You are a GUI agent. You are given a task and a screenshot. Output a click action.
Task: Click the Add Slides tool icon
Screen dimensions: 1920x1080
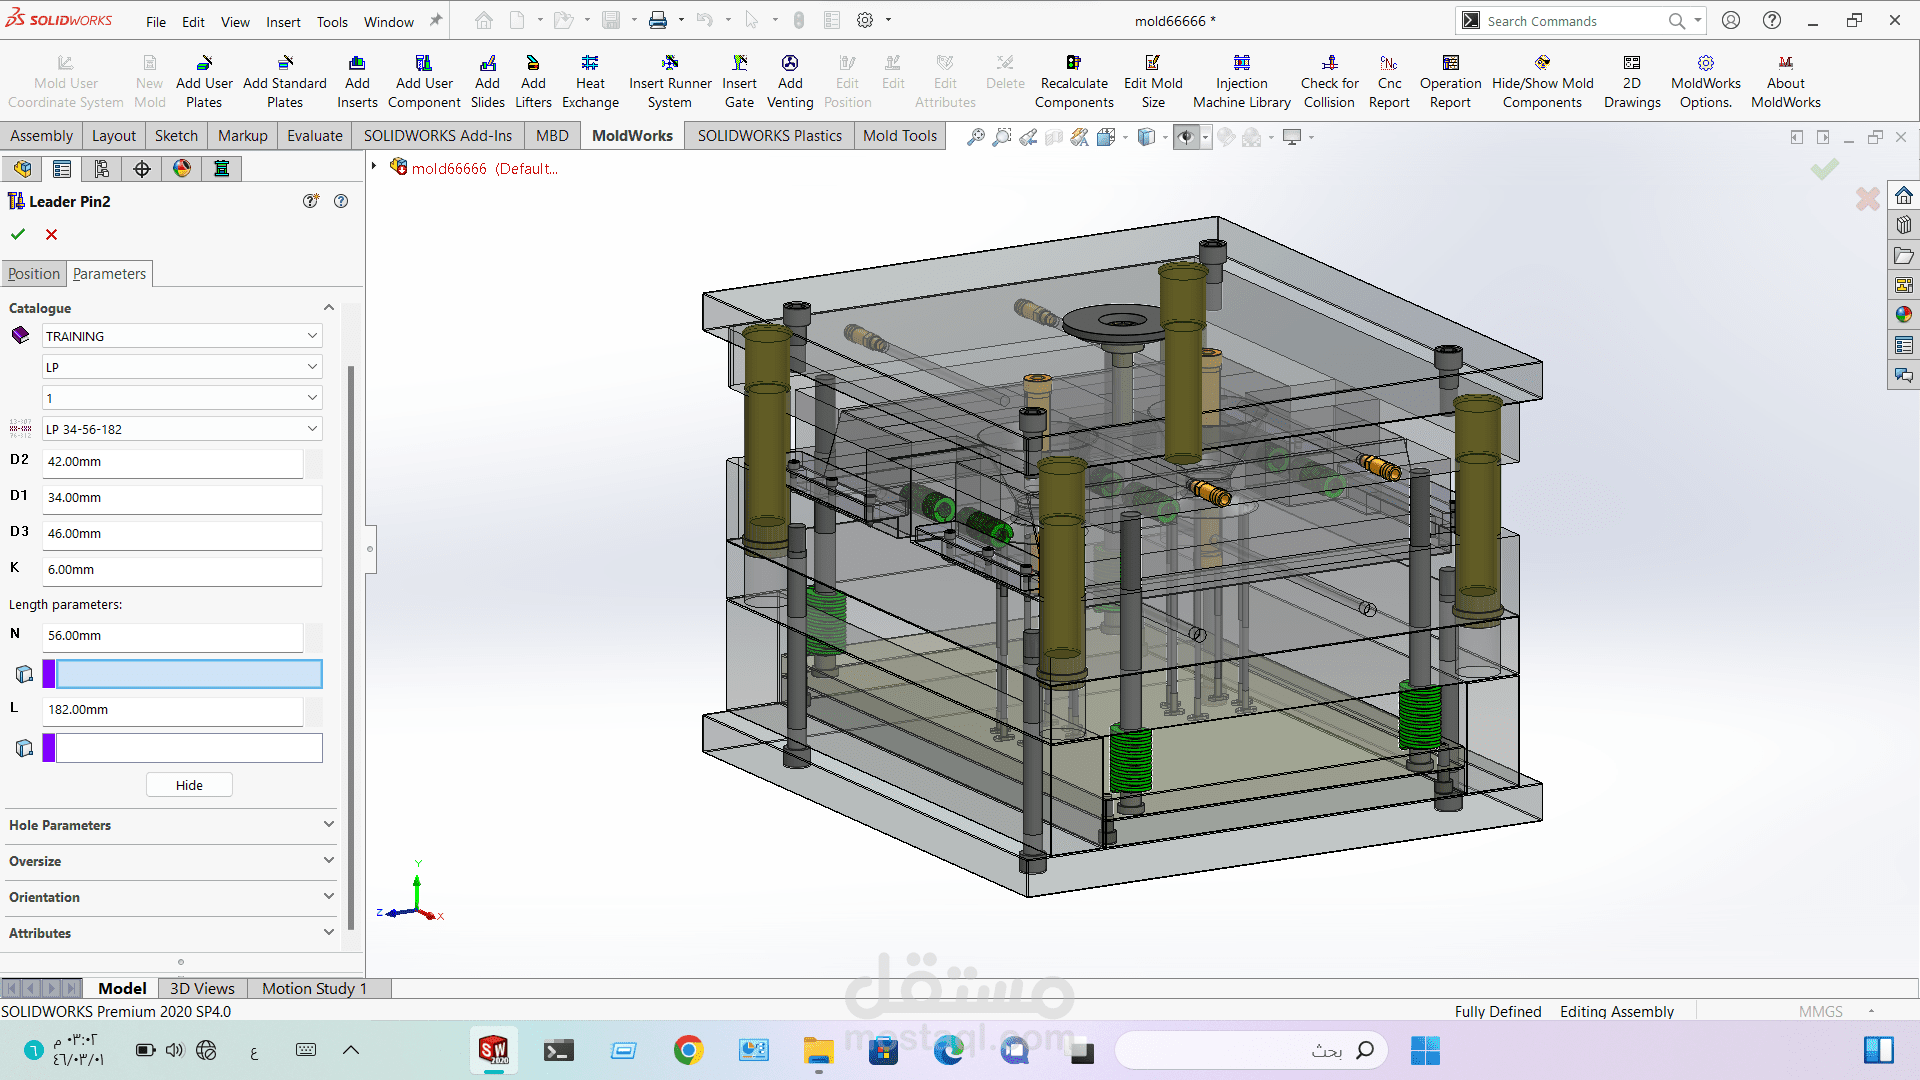pos(487,64)
